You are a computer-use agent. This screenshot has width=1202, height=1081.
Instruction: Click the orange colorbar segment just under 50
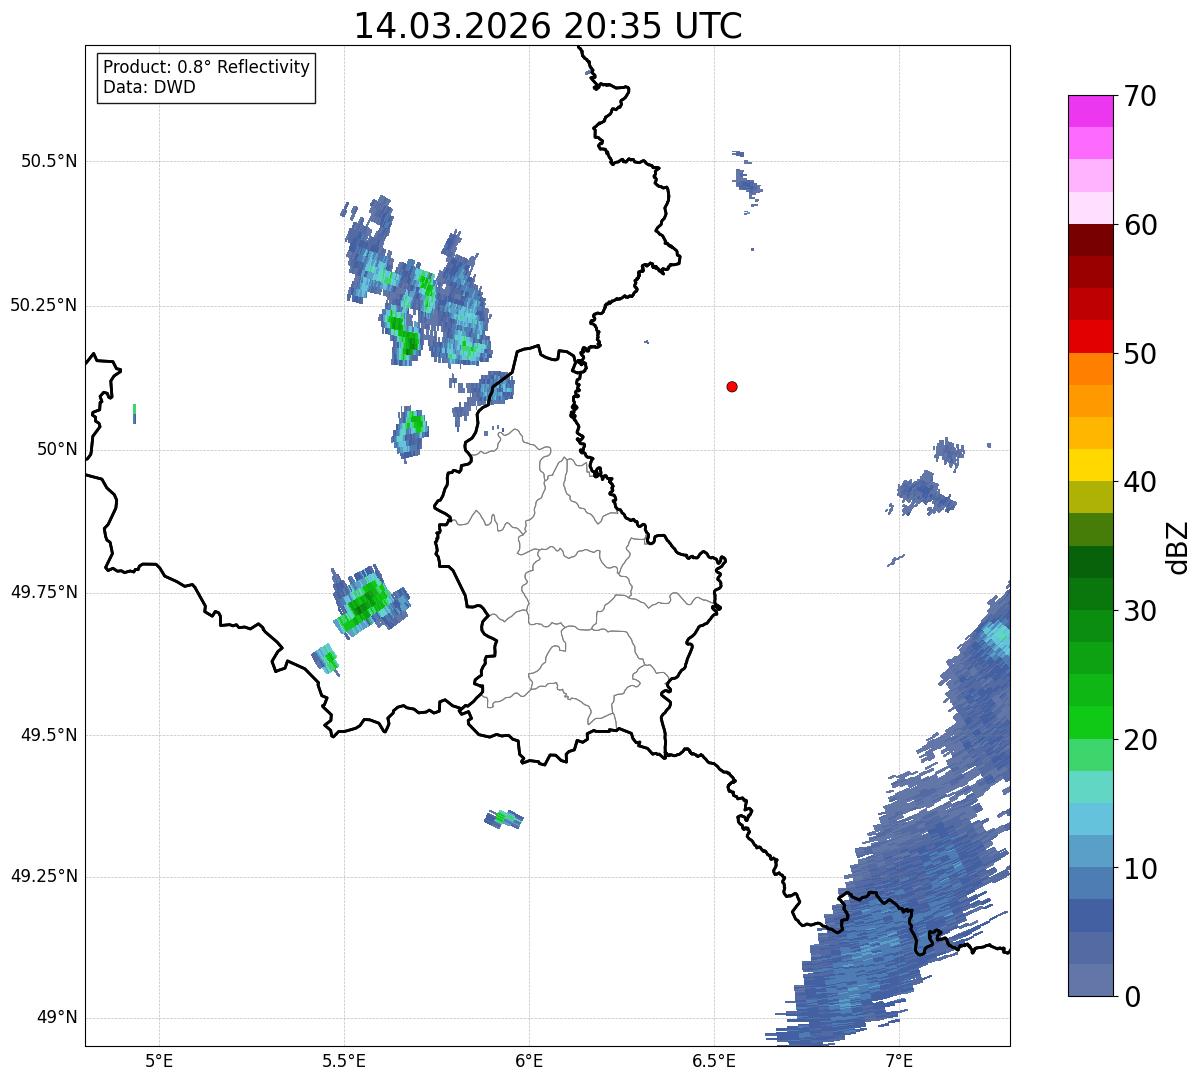coord(1090,369)
